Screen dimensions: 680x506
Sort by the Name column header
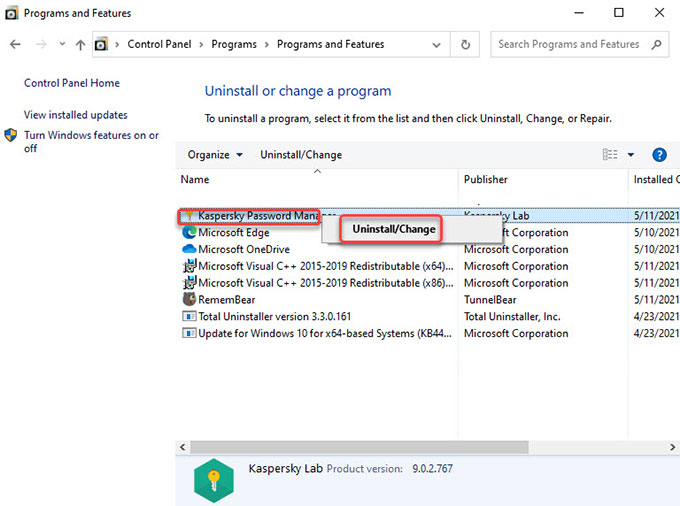click(195, 180)
